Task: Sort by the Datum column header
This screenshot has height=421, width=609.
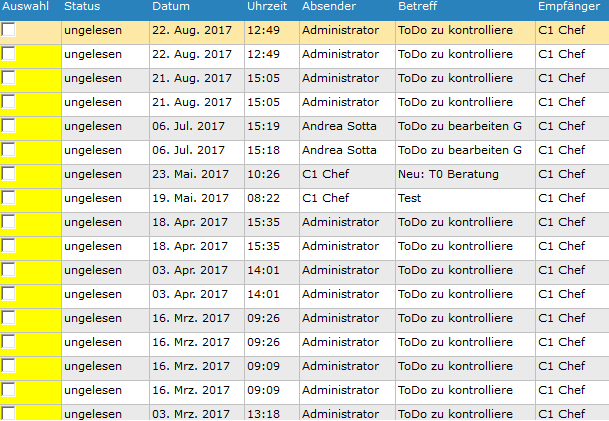Action: tap(171, 6)
